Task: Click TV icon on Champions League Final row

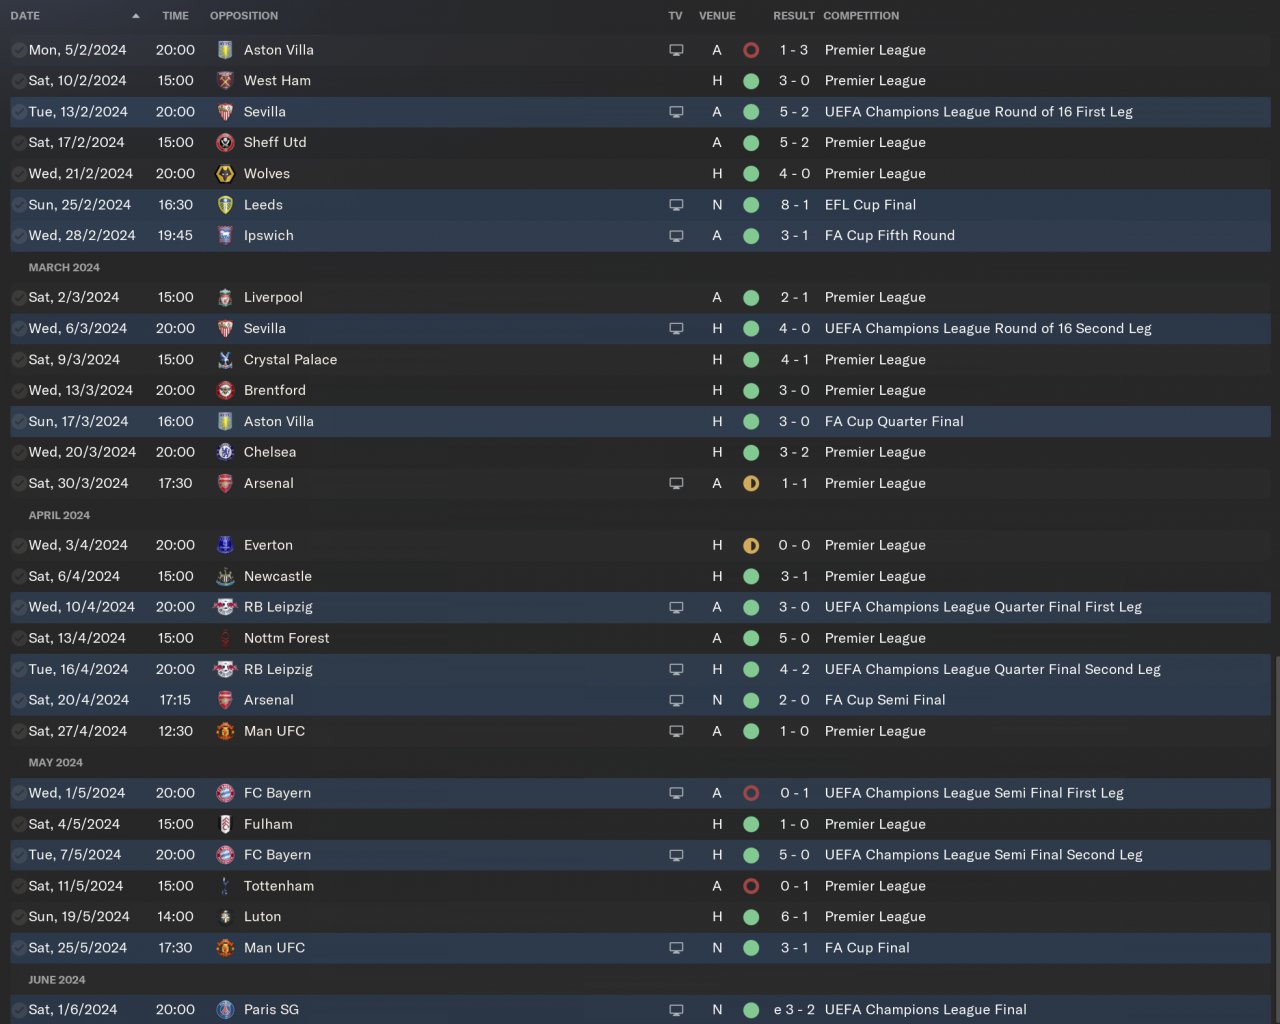Action: [x=676, y=1010]
